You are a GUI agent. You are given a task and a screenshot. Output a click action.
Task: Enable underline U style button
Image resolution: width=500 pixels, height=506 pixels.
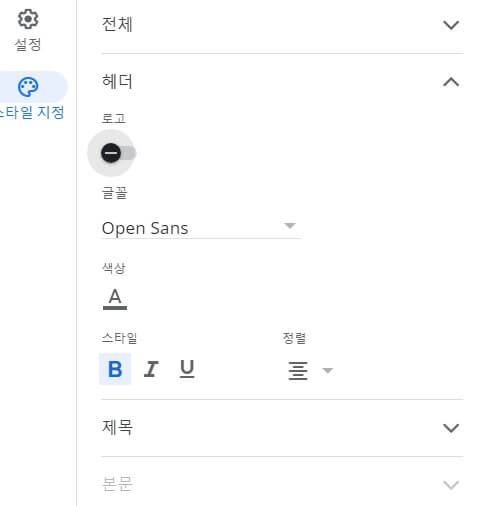187,369
